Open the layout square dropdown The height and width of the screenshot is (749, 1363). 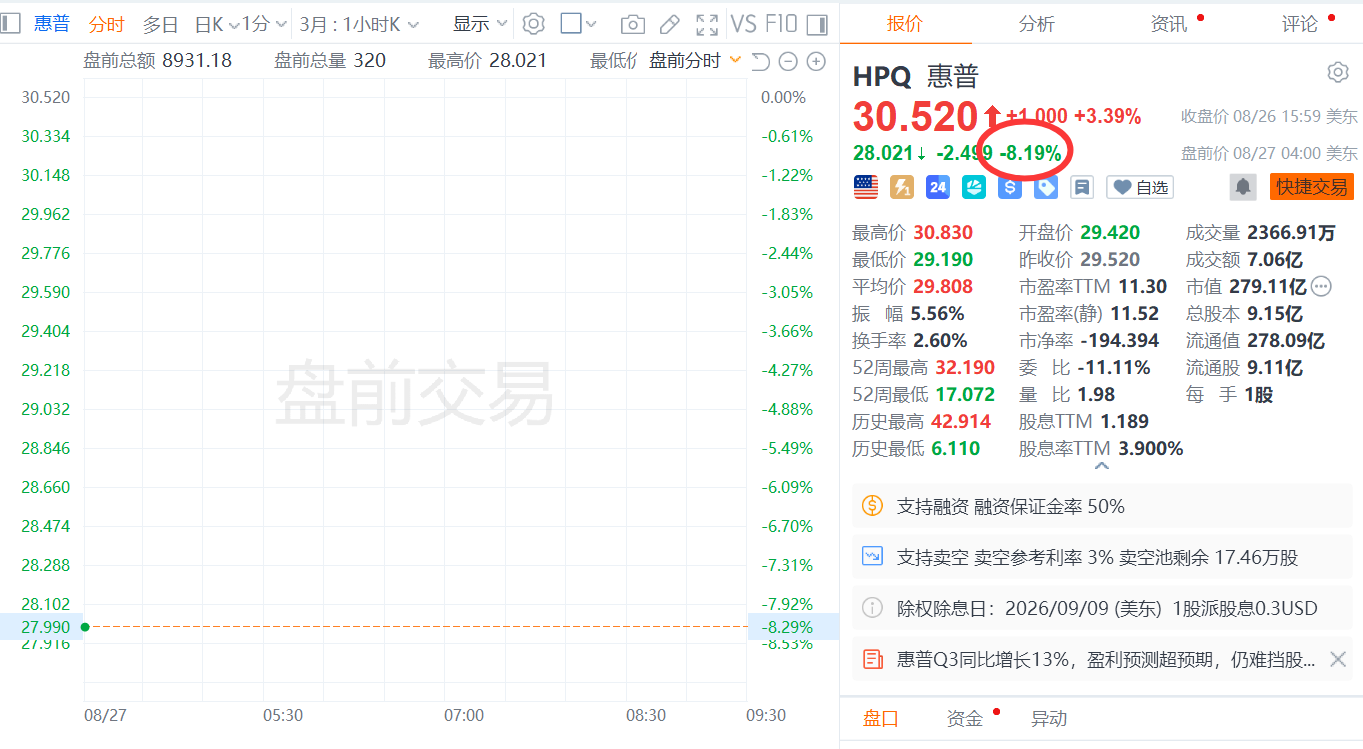point(578,24)
